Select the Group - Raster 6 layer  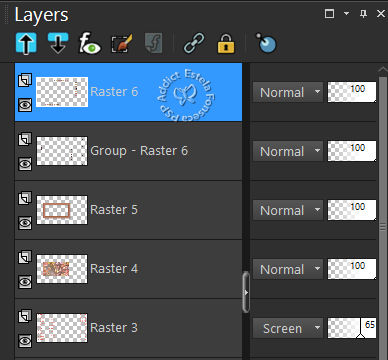coord(128,151)
